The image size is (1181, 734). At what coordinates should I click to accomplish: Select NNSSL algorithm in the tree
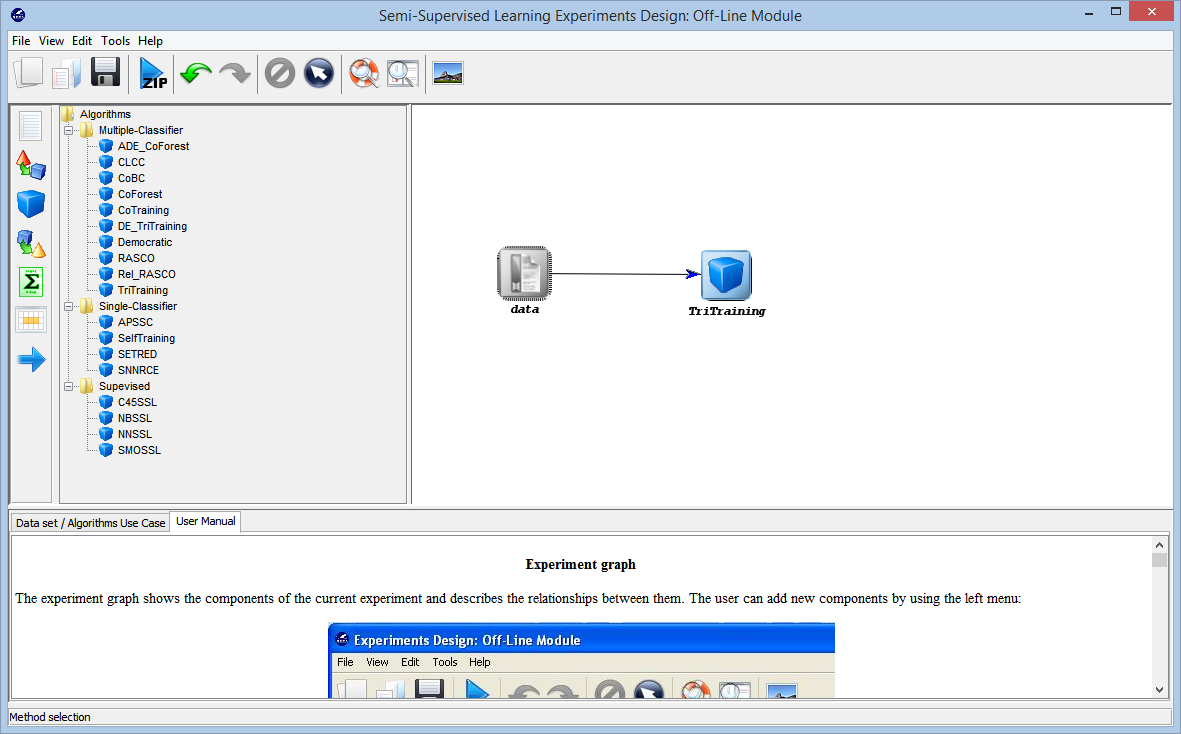pyautogui.click(x=135, y=434)
